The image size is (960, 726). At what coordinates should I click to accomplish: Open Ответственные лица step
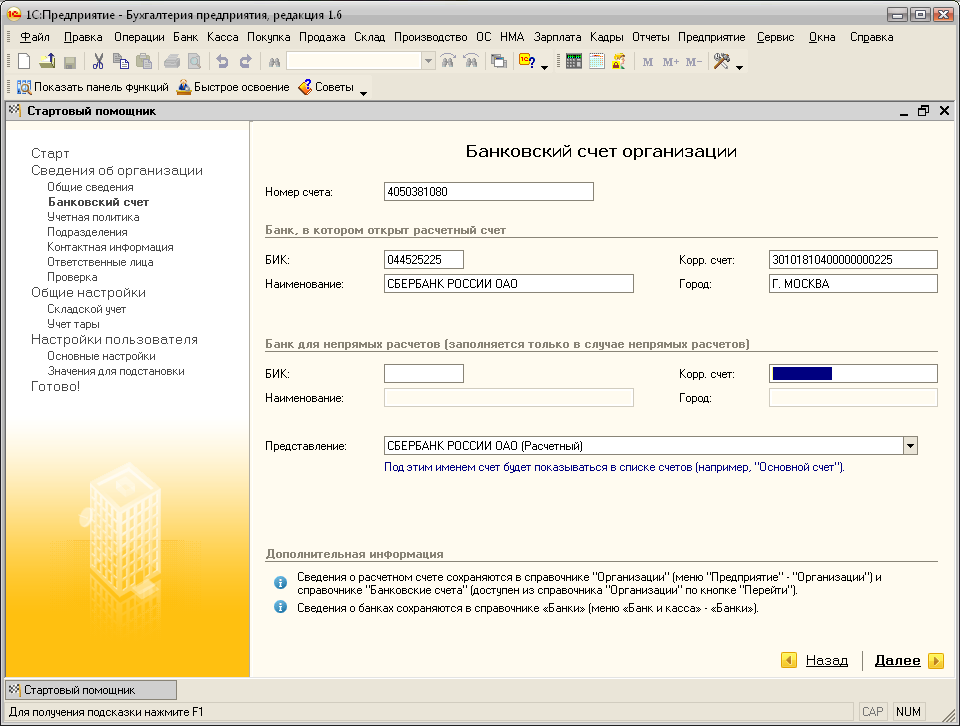100,262
